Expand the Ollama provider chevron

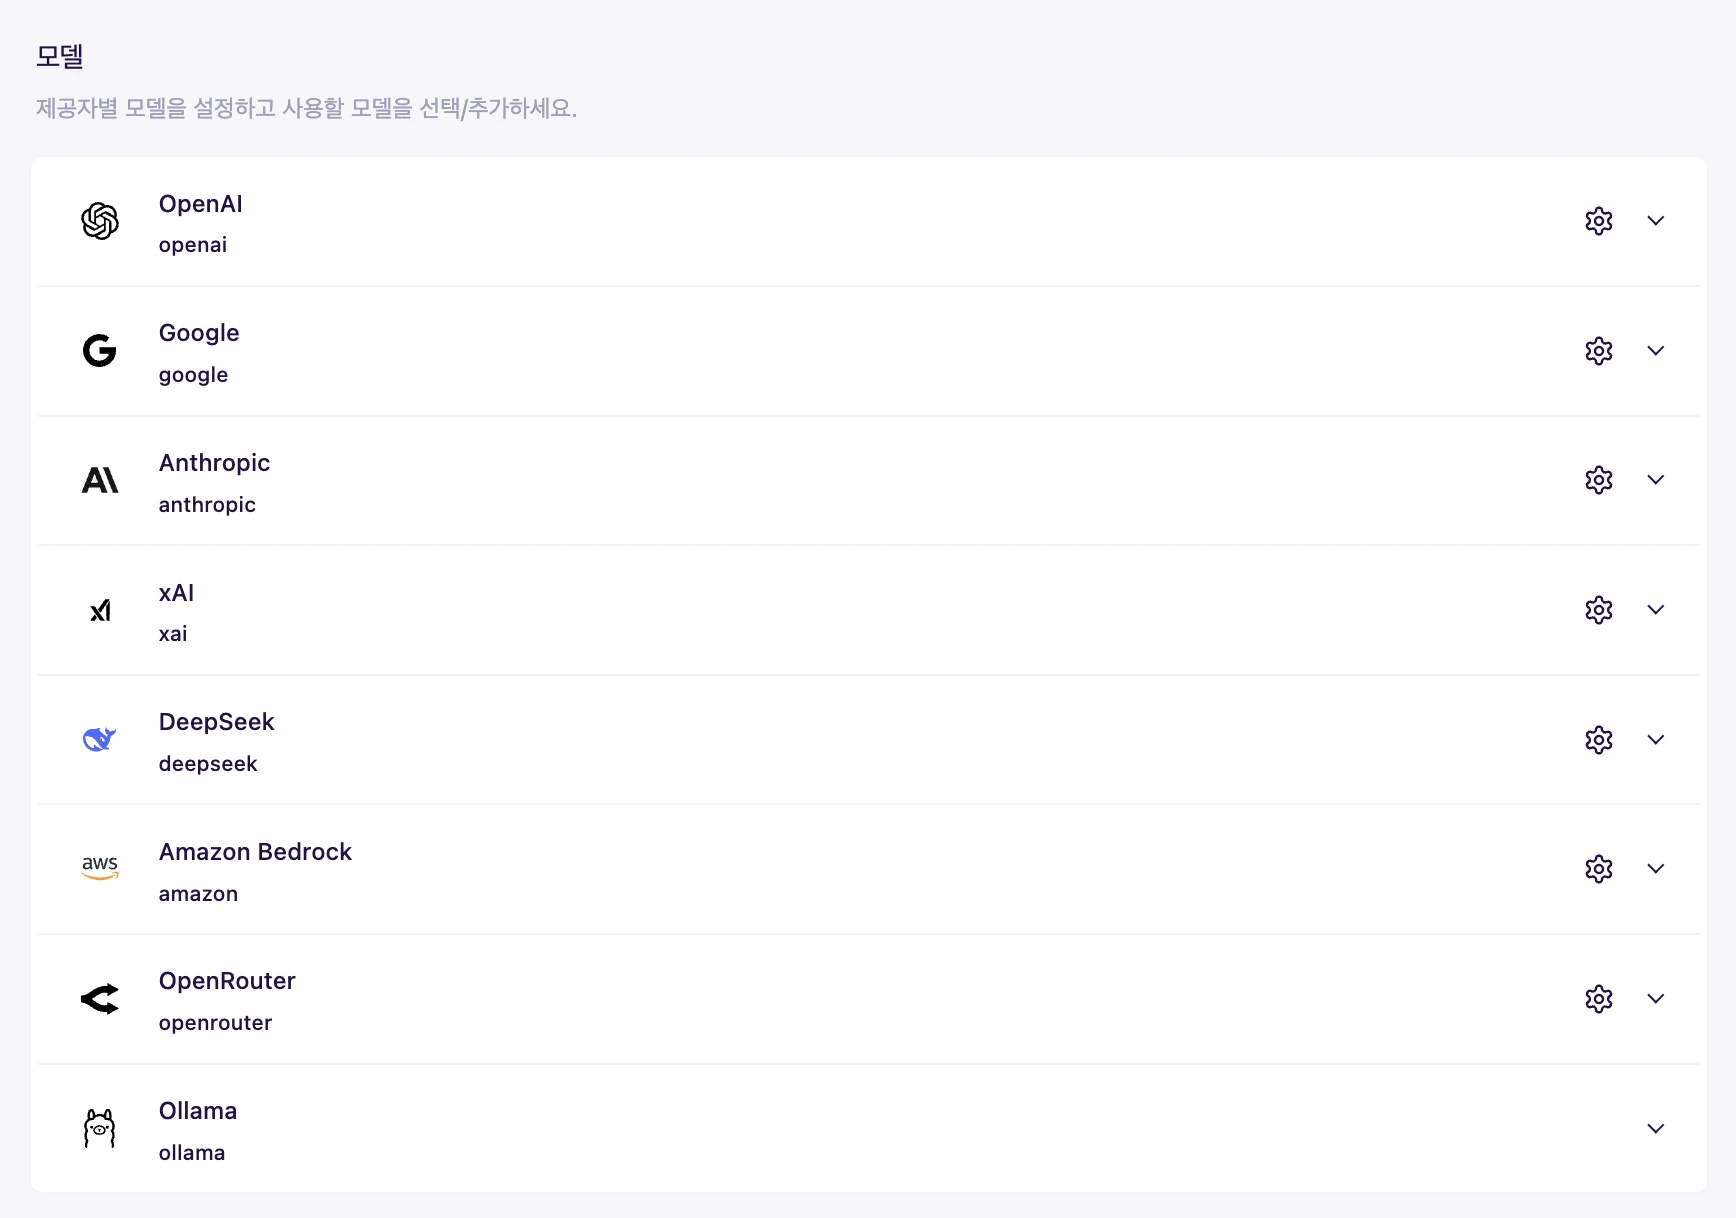point(1655,1129)
